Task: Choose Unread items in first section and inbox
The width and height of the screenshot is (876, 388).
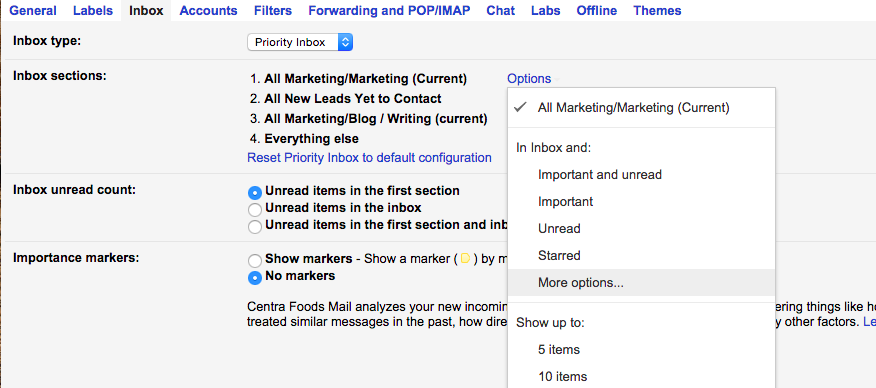Action: 255,227
